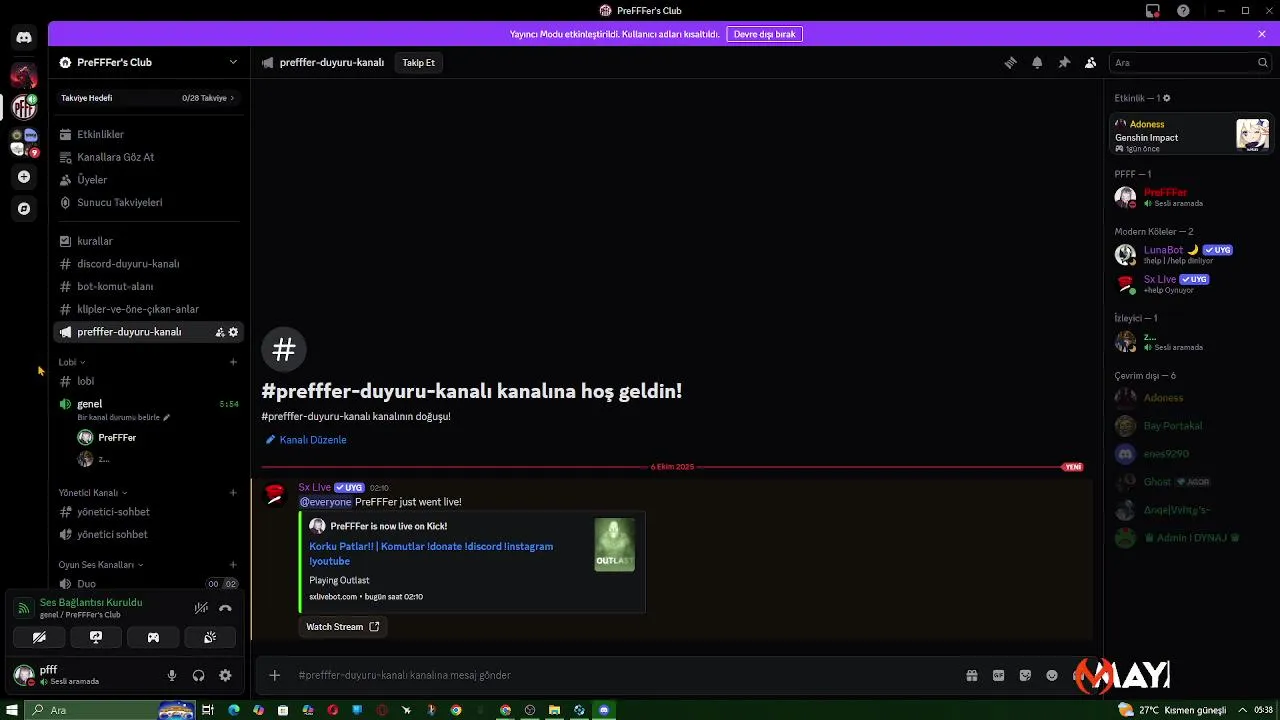The width and height of the screenshot is (1280, 720).
Task: Open the Üyeler list item
Action: click(149, 180)
